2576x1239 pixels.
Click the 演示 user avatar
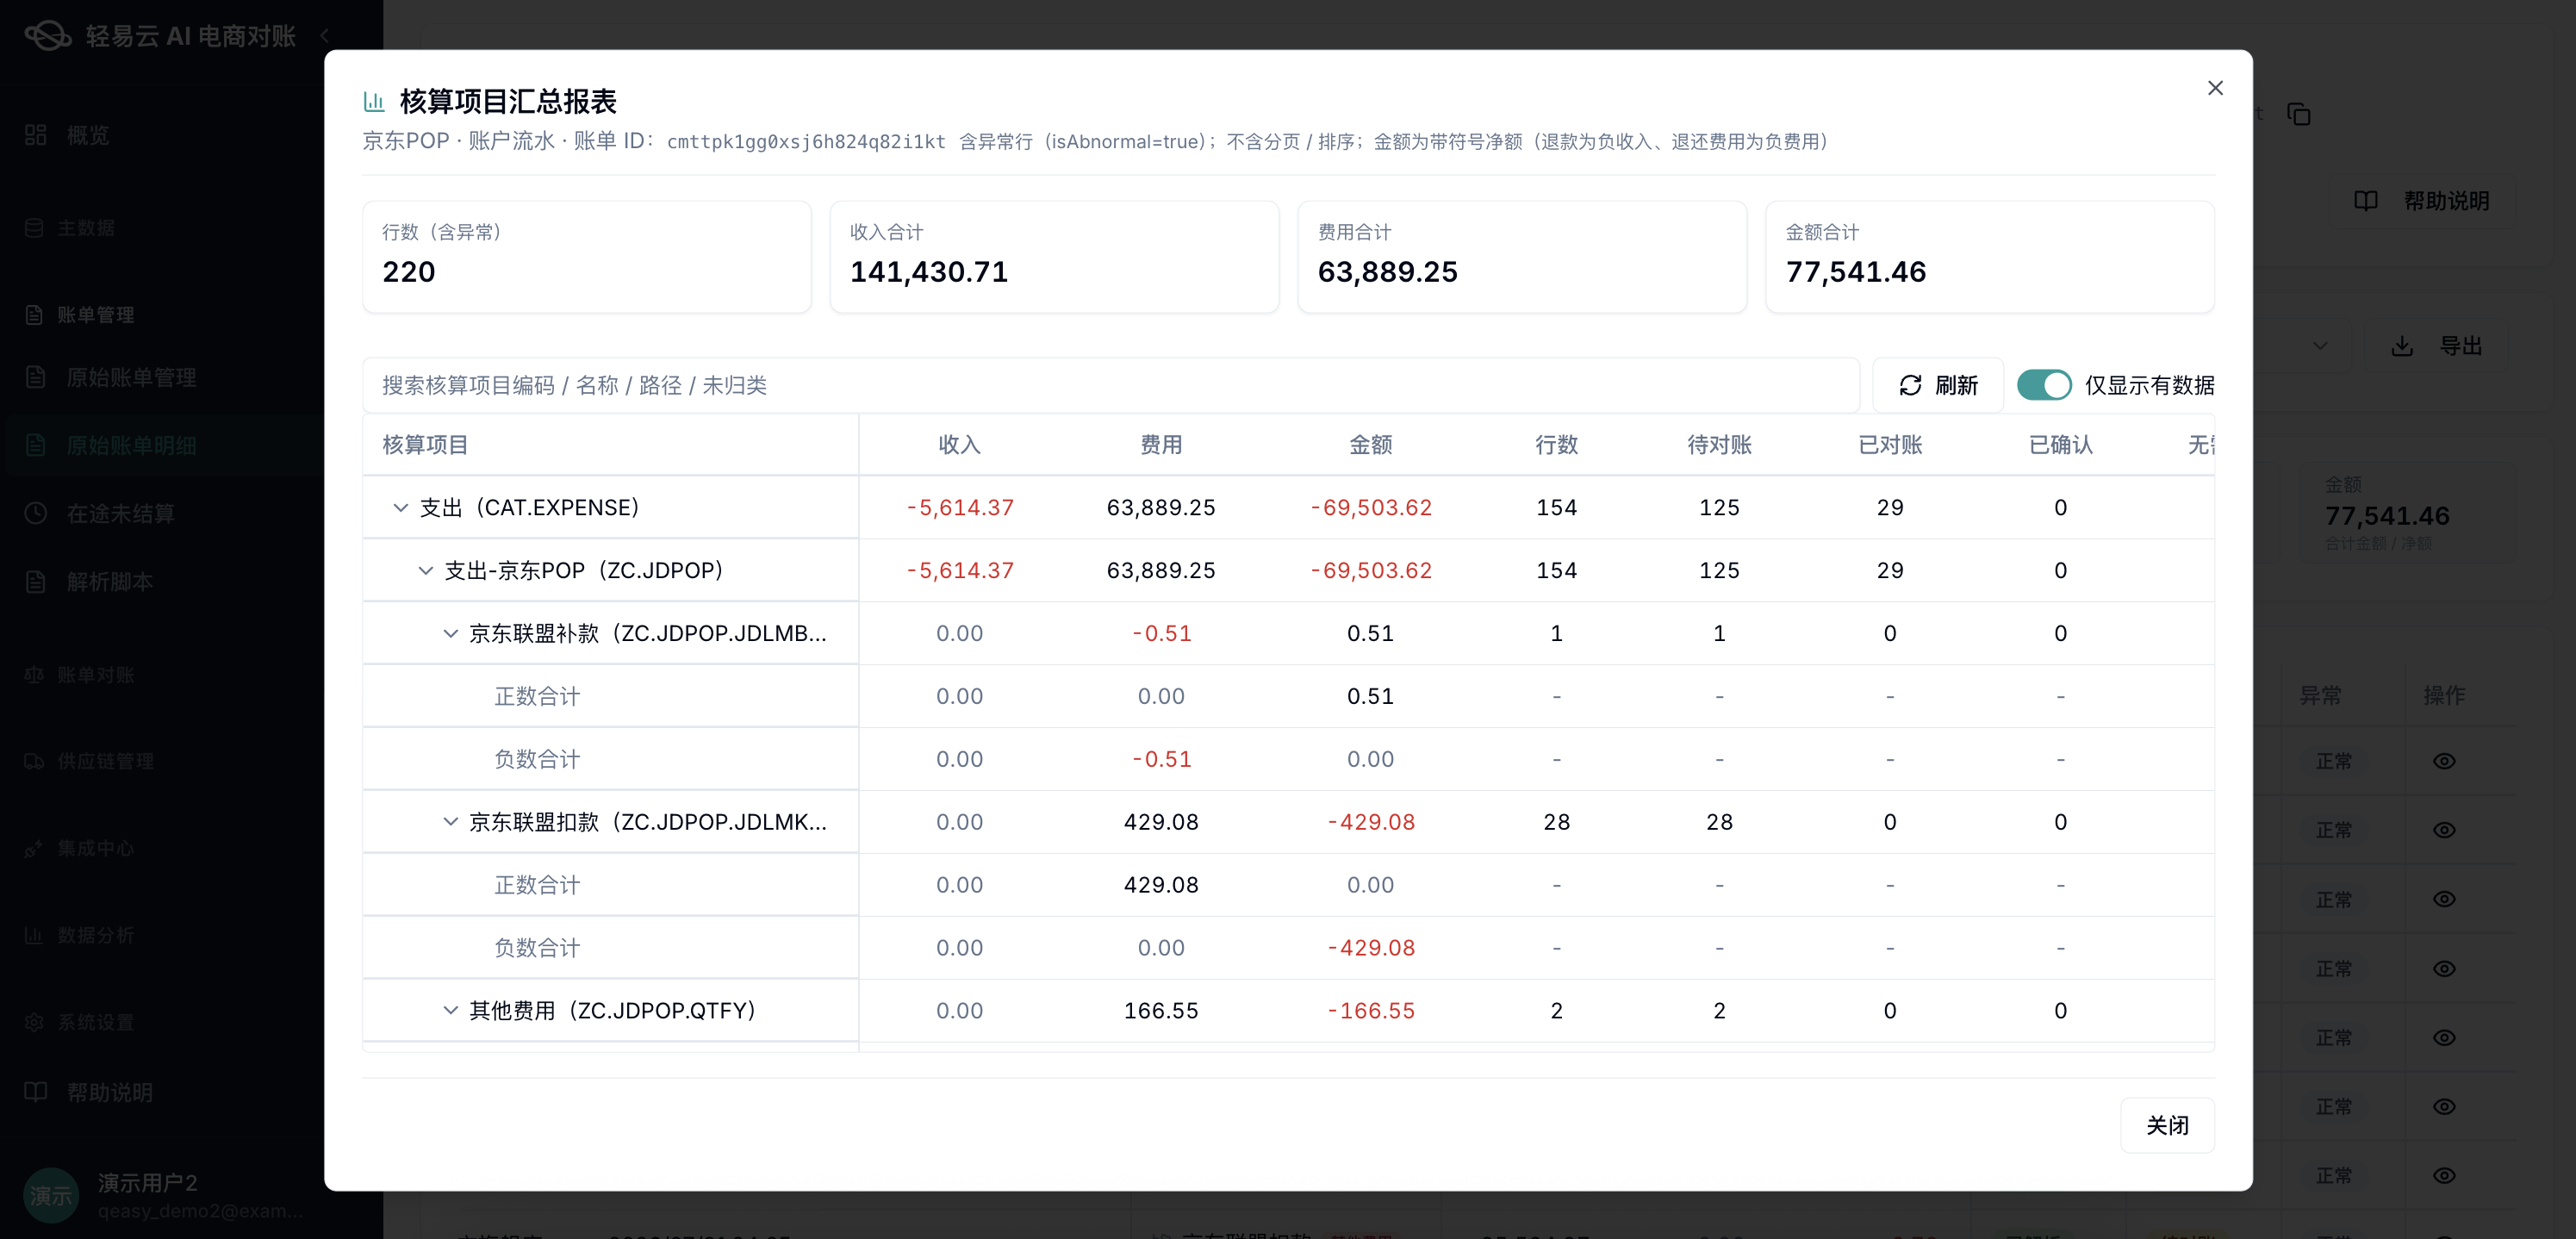pyautogui.click(x=51, y=1195)
